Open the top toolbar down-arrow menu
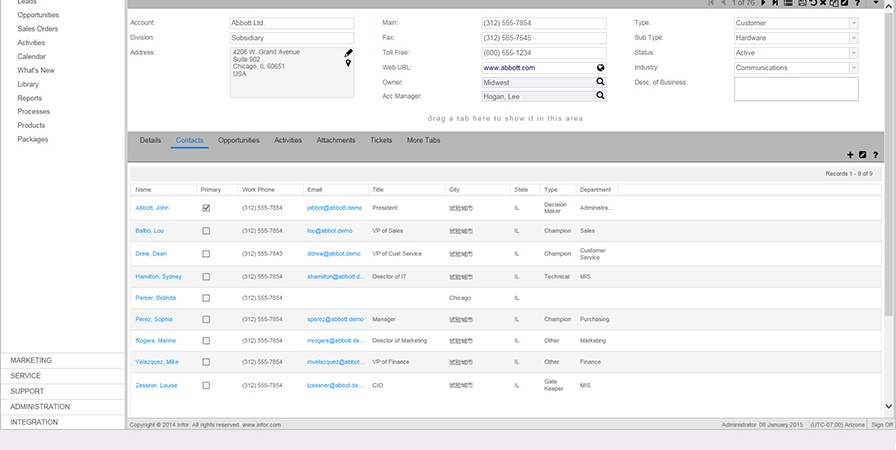896x450 pixels. coord(876,2)
